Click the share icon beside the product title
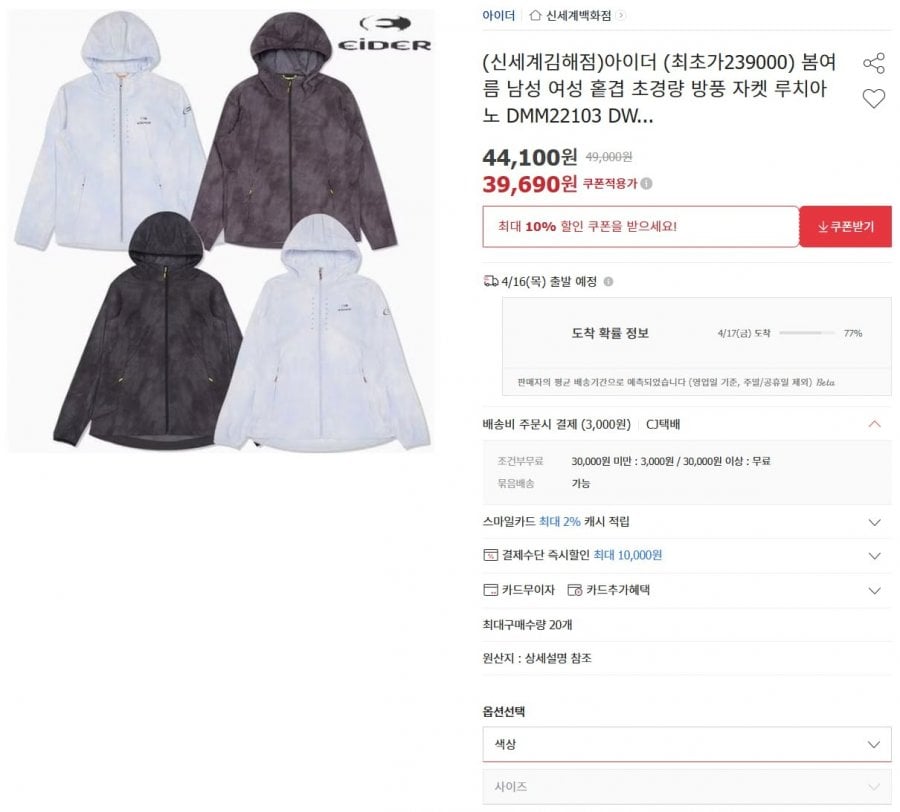This screenshot has width=900, height=812. [x=874, y=63]
